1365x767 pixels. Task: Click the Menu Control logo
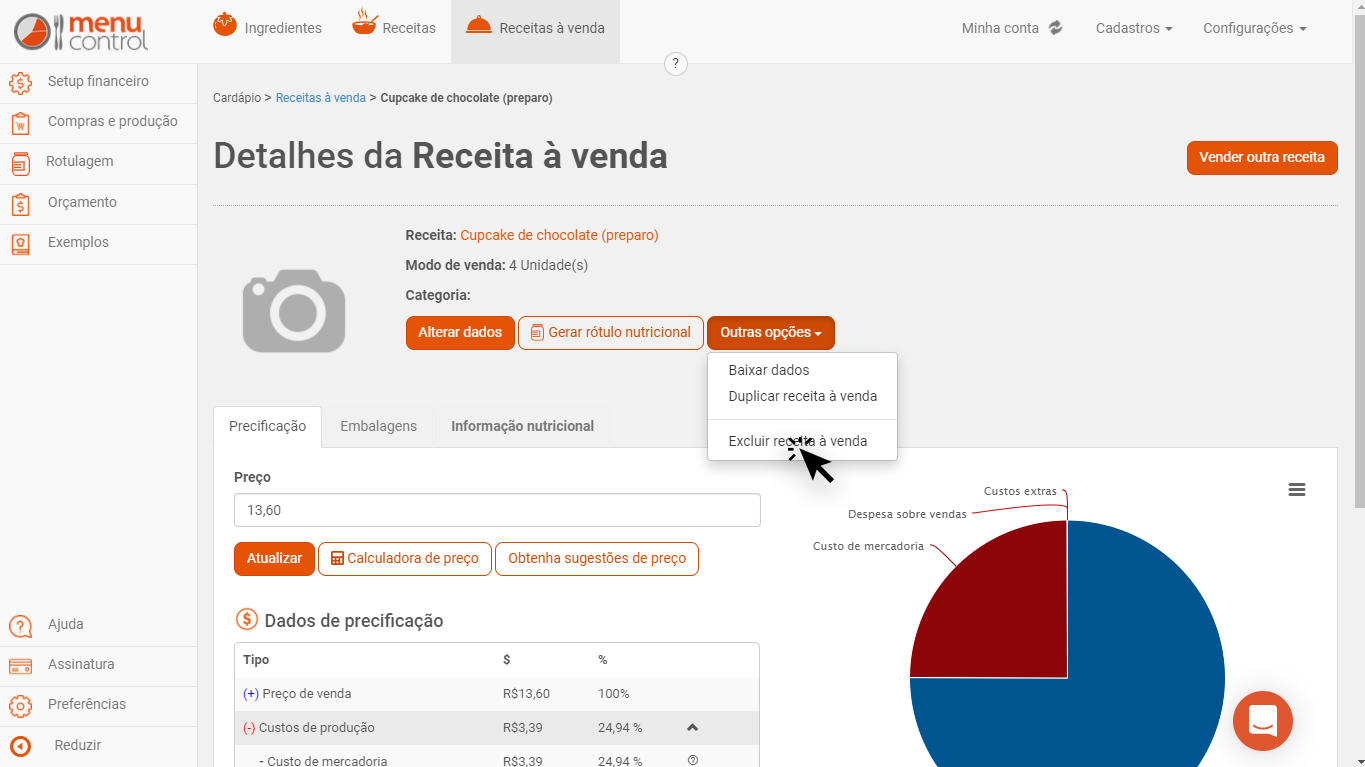coord(81,31)
